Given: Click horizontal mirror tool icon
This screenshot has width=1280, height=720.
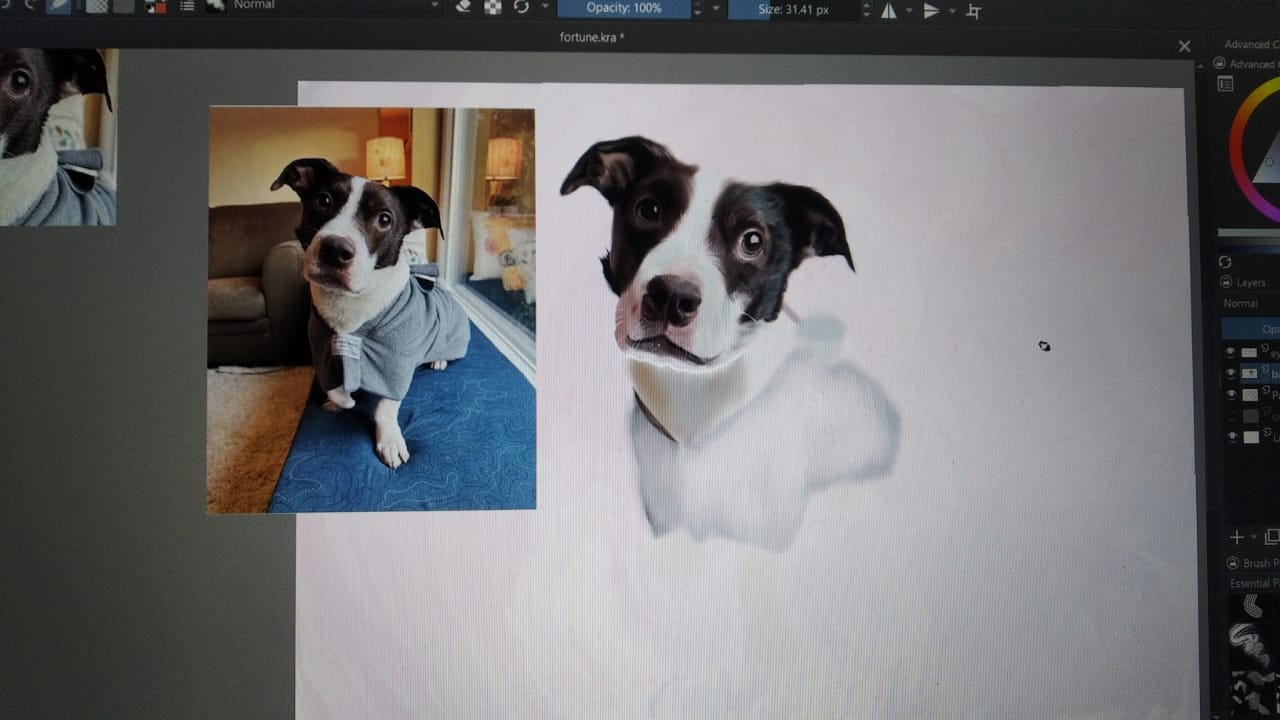Looking at the screenshot, I should (x=888, y=11).
